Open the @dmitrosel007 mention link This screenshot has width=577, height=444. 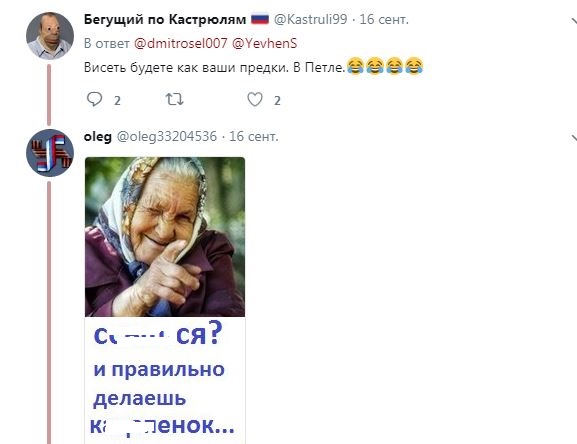(x=180, y=43)
